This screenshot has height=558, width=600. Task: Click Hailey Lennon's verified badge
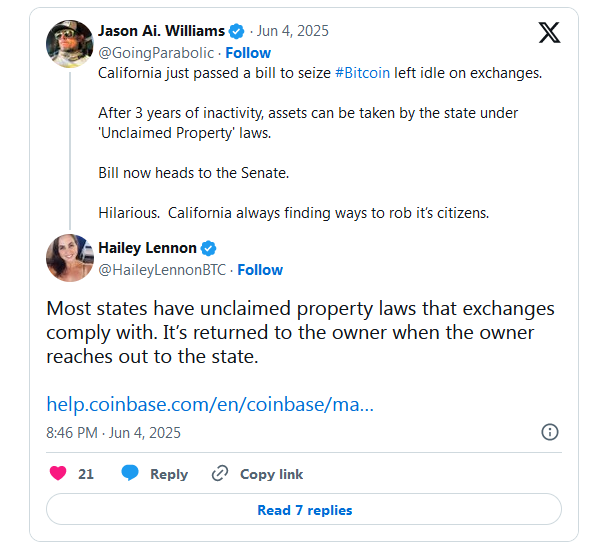click(209, 248)
